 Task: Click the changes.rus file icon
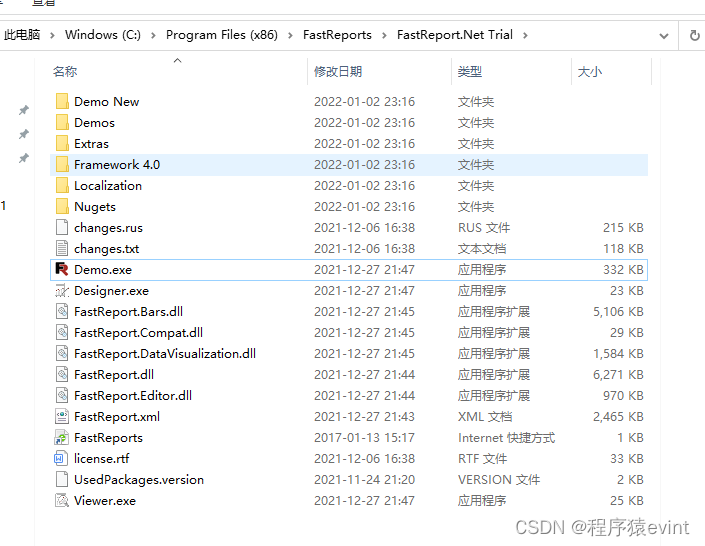coord(62,228)
